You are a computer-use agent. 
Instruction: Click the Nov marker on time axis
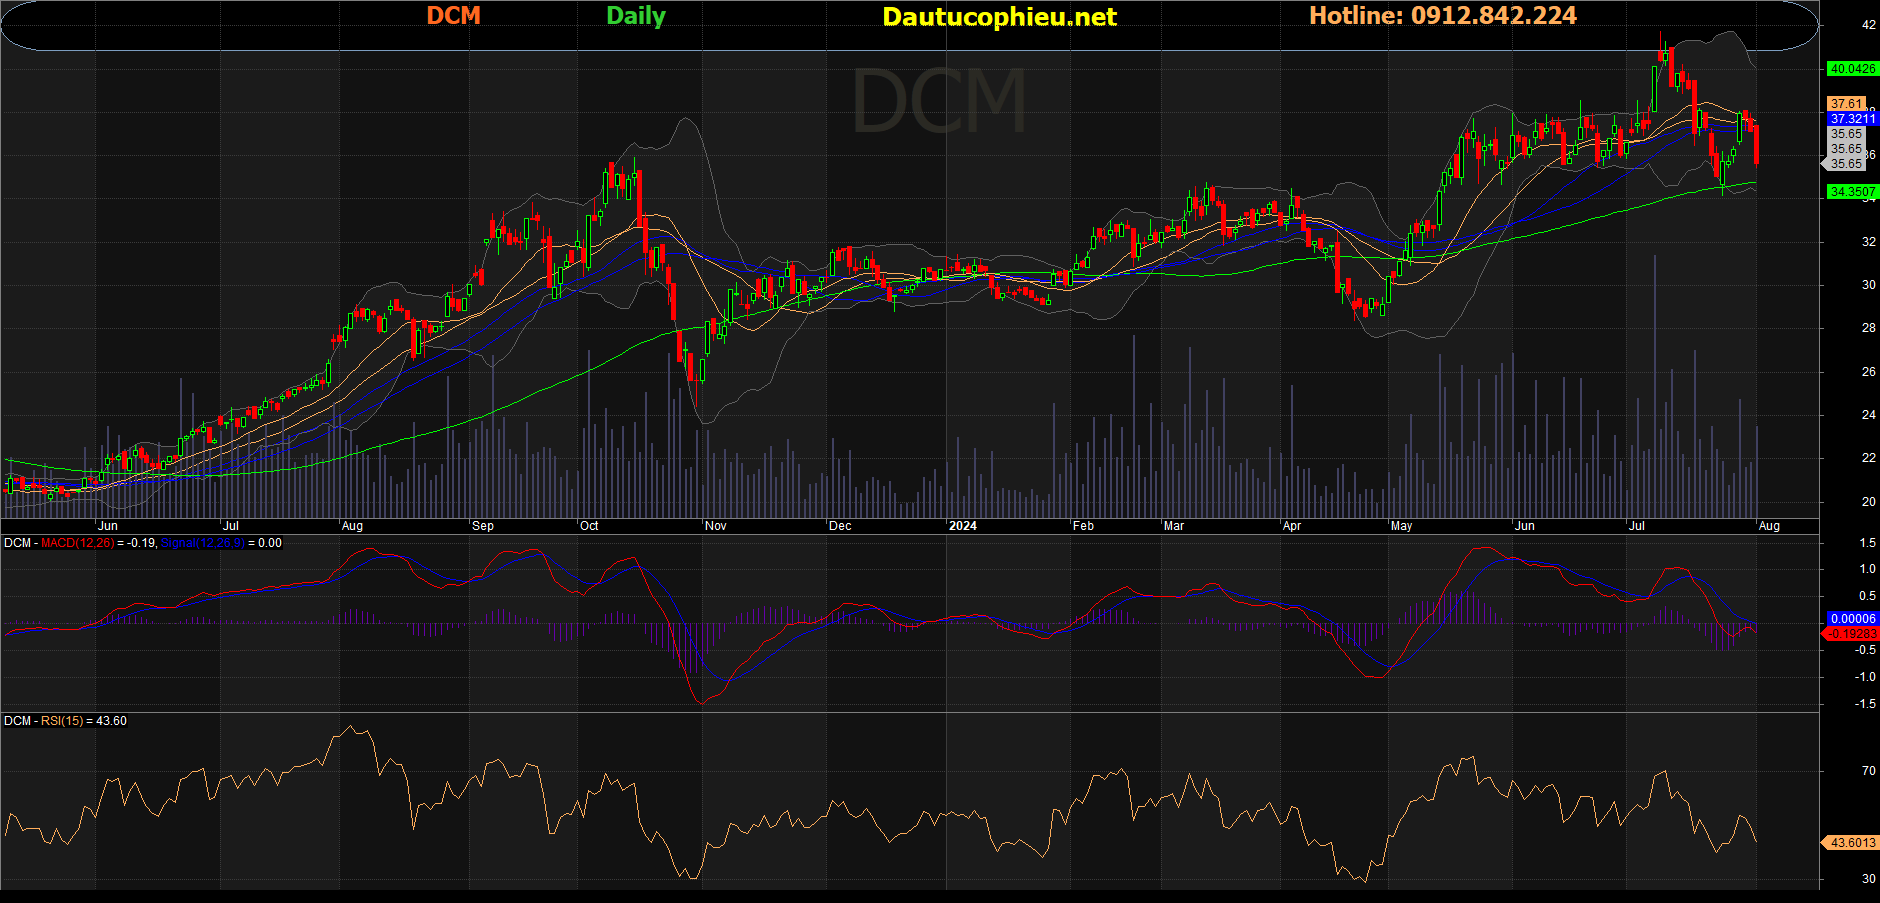click(x=715, y=526)
